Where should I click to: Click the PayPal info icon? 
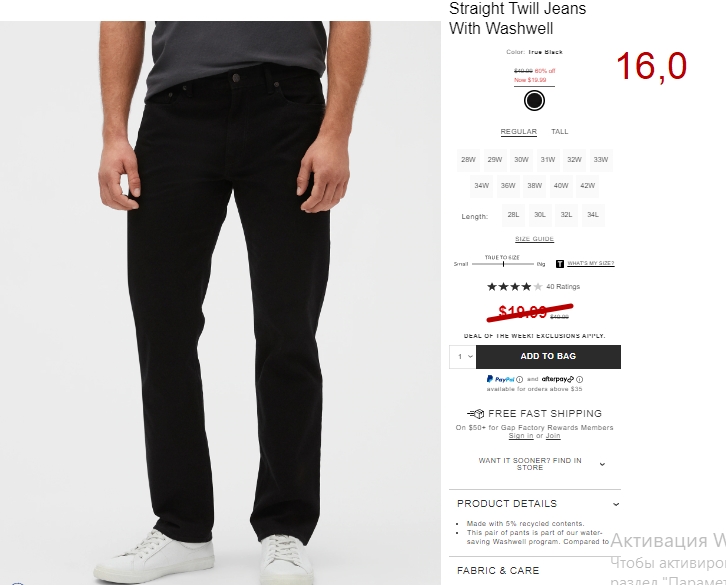pos(519,379)
